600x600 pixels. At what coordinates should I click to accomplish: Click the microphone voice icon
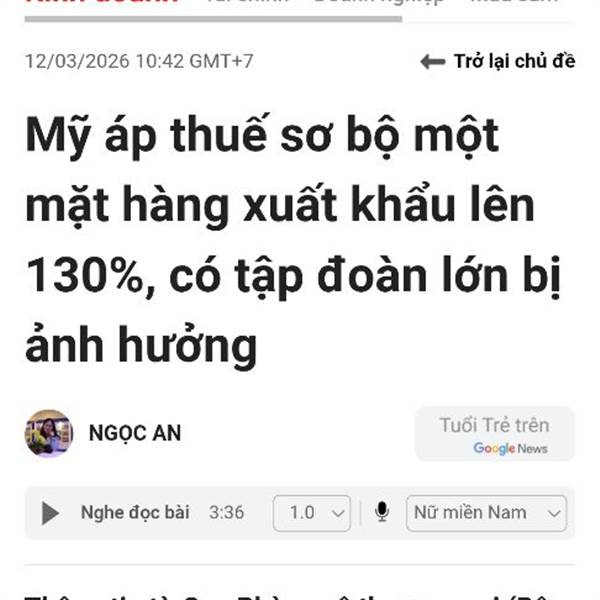point(382,512)
